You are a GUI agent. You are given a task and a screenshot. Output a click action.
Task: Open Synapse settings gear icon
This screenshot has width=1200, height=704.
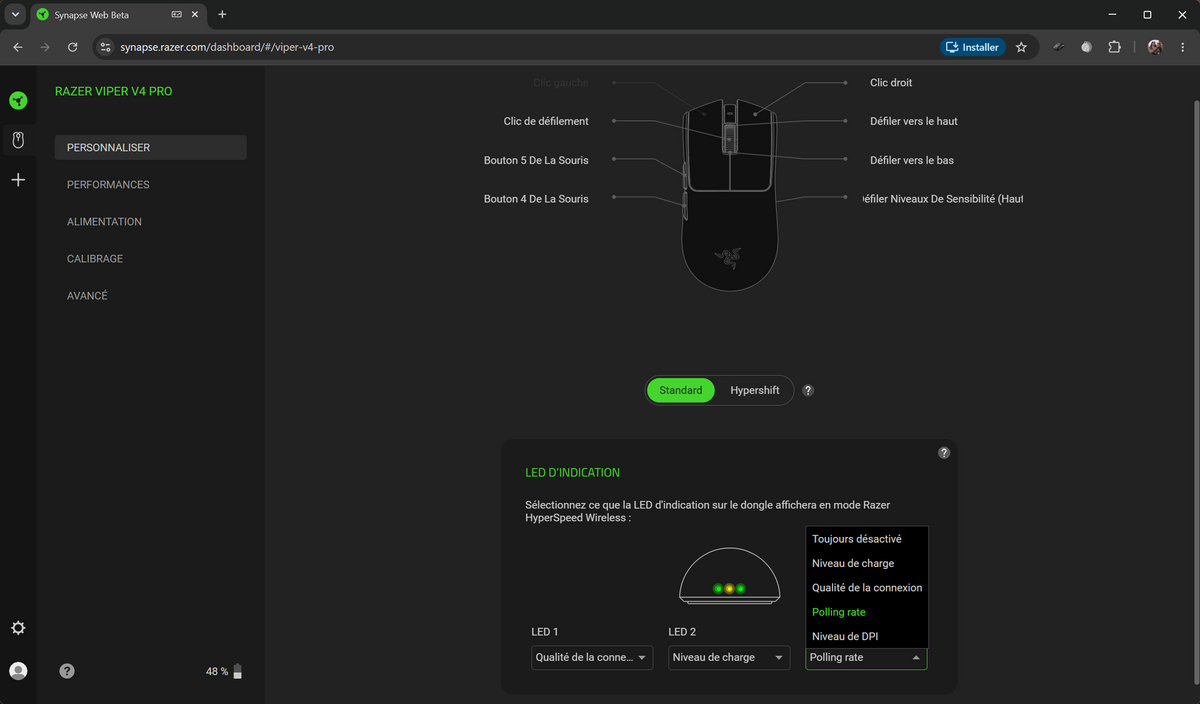coord(18,628)
